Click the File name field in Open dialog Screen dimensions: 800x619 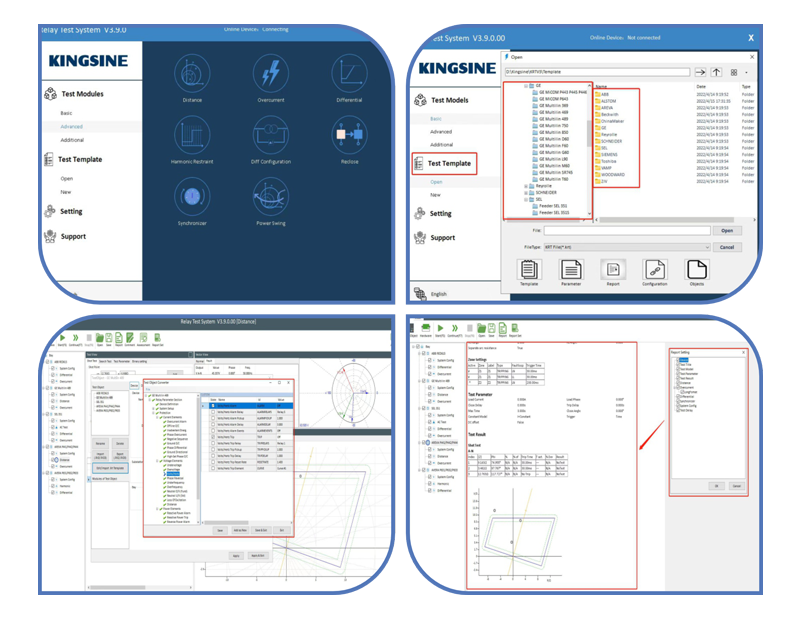tap(627, 231)
